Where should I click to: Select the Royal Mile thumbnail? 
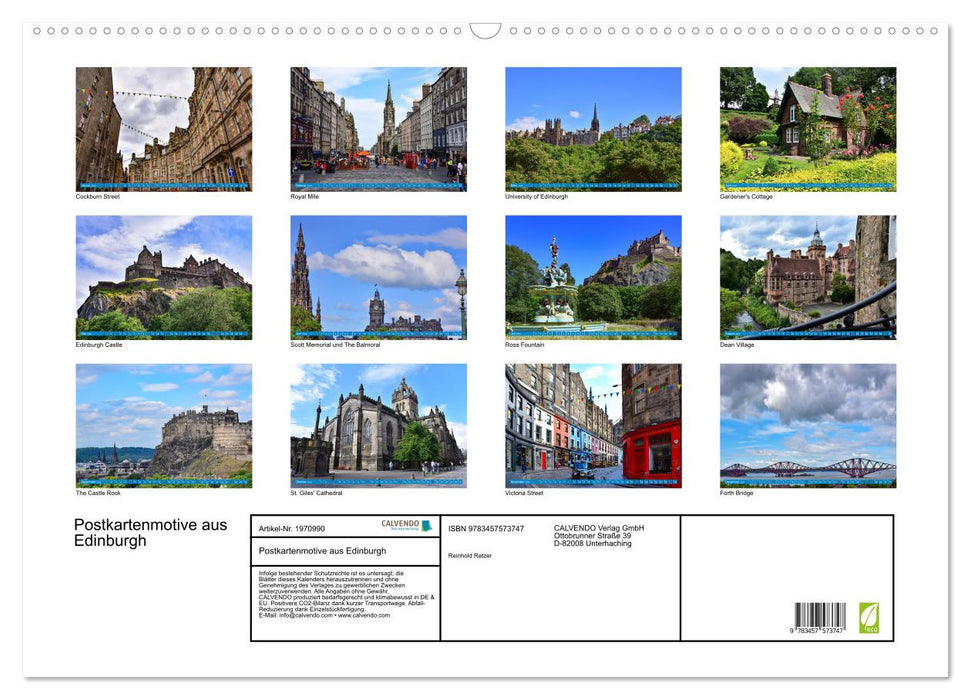pos(378,128)
